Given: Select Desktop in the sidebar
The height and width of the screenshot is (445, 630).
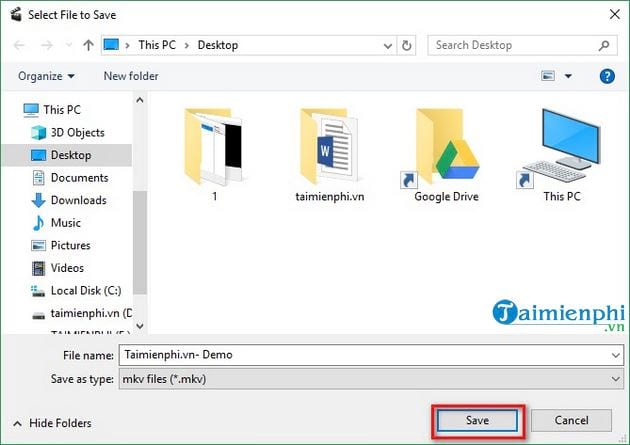Looking at the screenshot, I should coord(67,155).
